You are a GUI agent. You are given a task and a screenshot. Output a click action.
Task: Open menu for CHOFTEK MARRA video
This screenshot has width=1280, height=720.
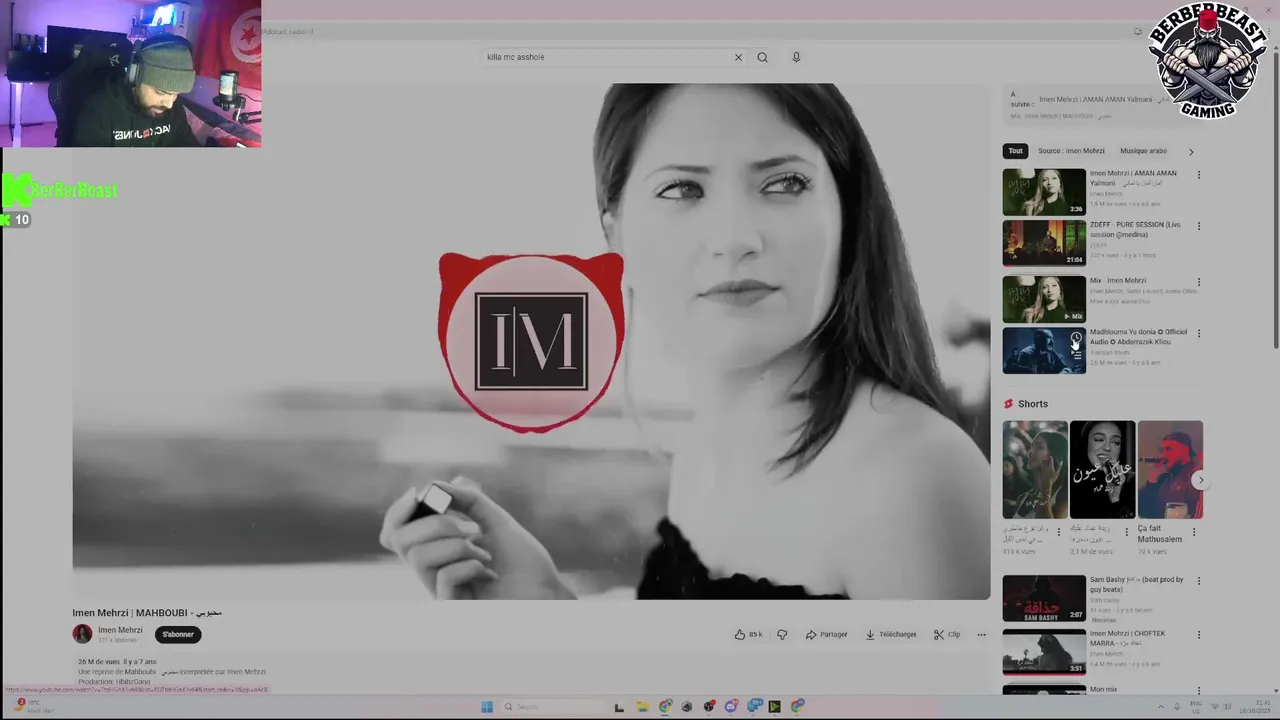pyautogui.click(x=1198, y=635)
